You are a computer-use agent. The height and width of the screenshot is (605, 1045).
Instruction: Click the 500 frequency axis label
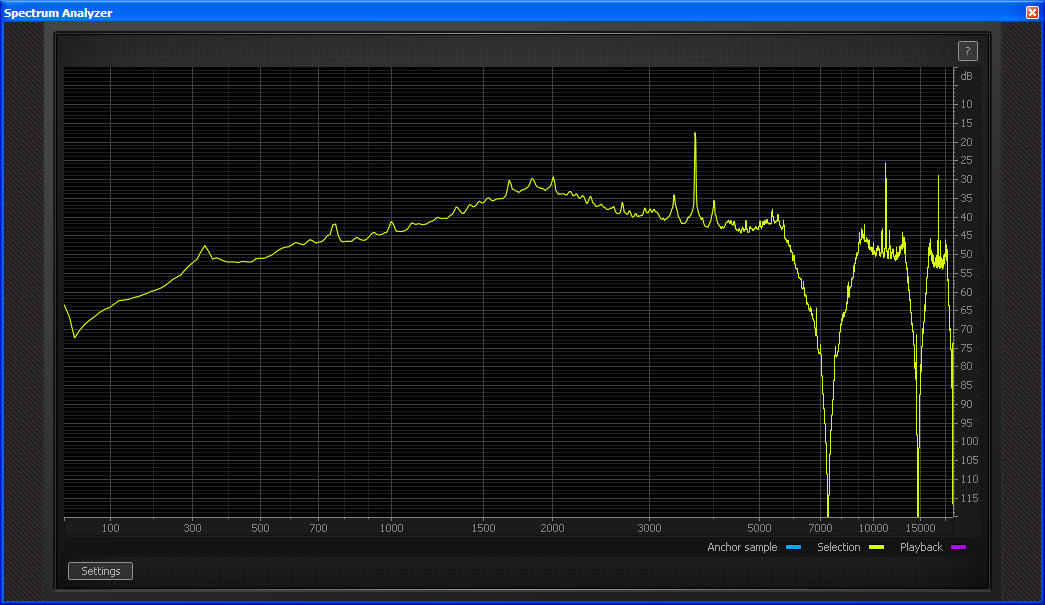[x=260, y=528]
